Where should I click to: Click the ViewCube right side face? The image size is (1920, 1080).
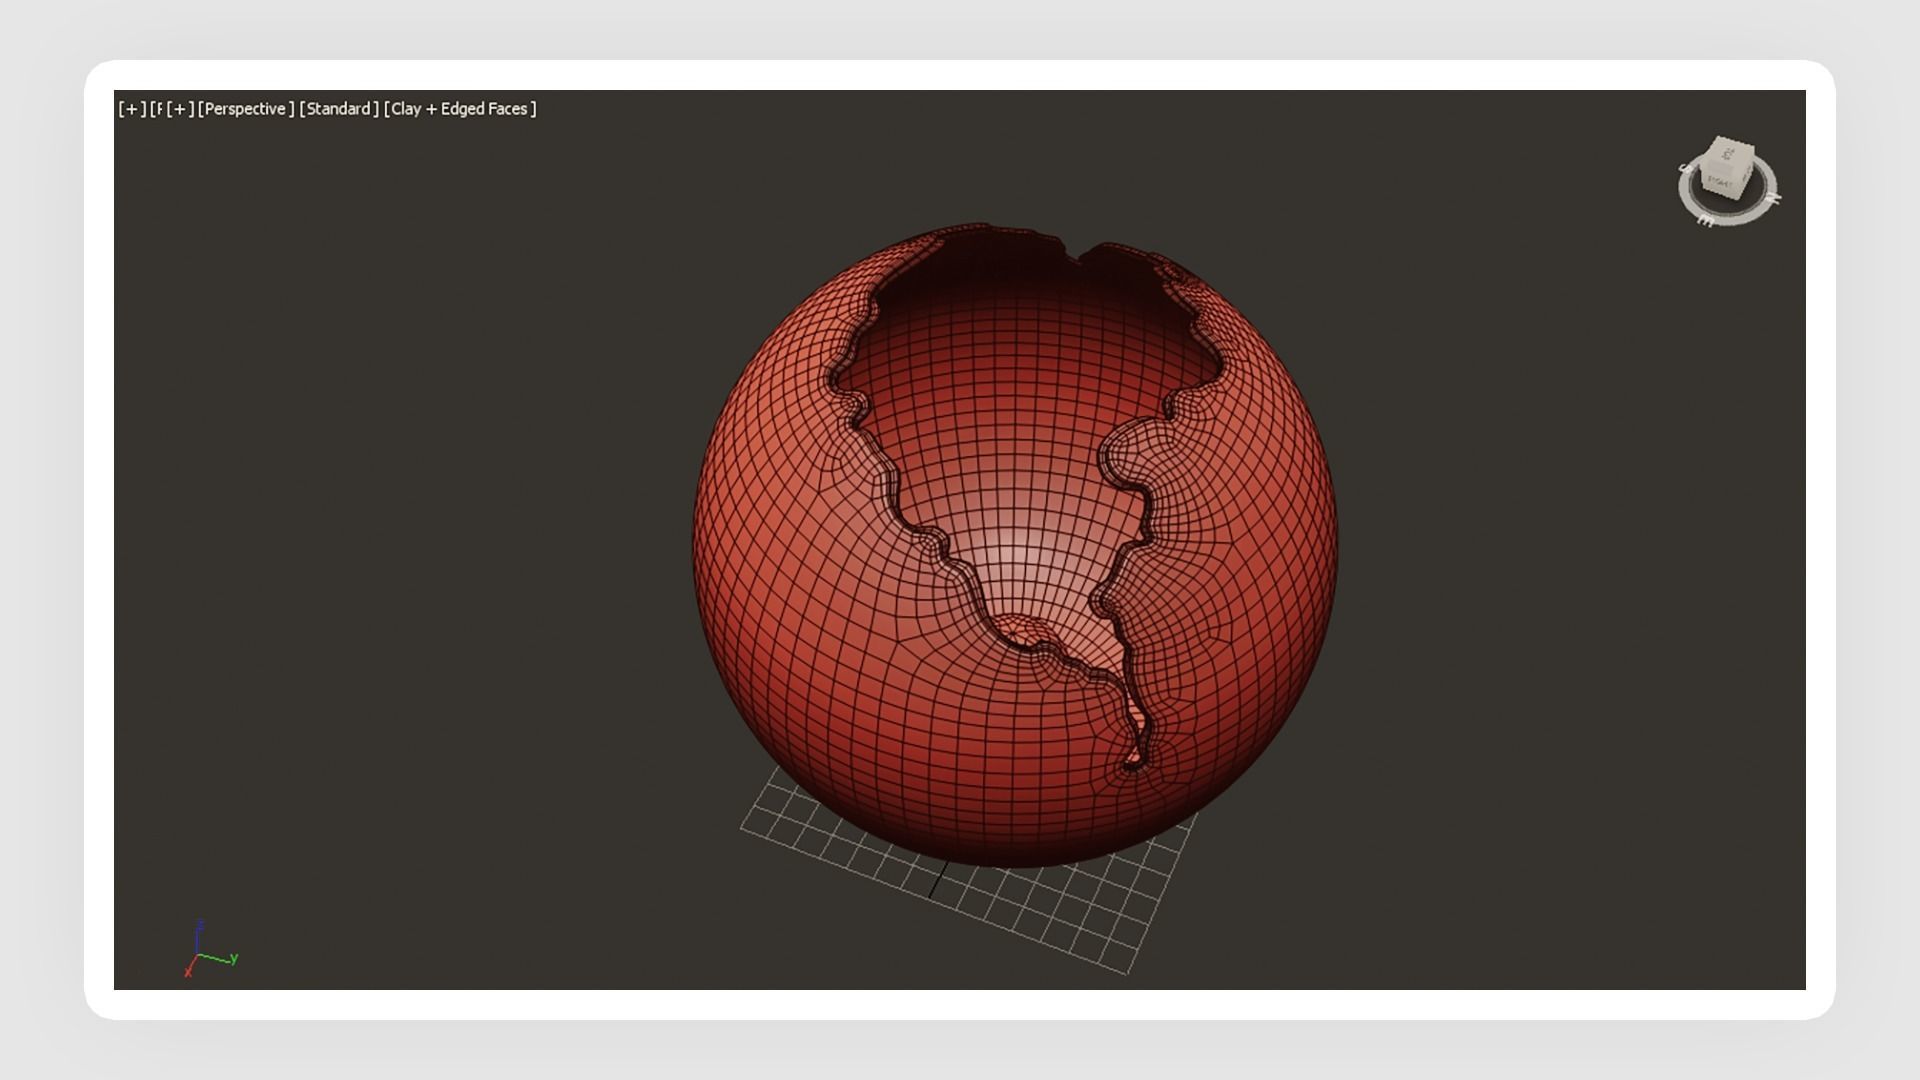[x=1746, y=172]
